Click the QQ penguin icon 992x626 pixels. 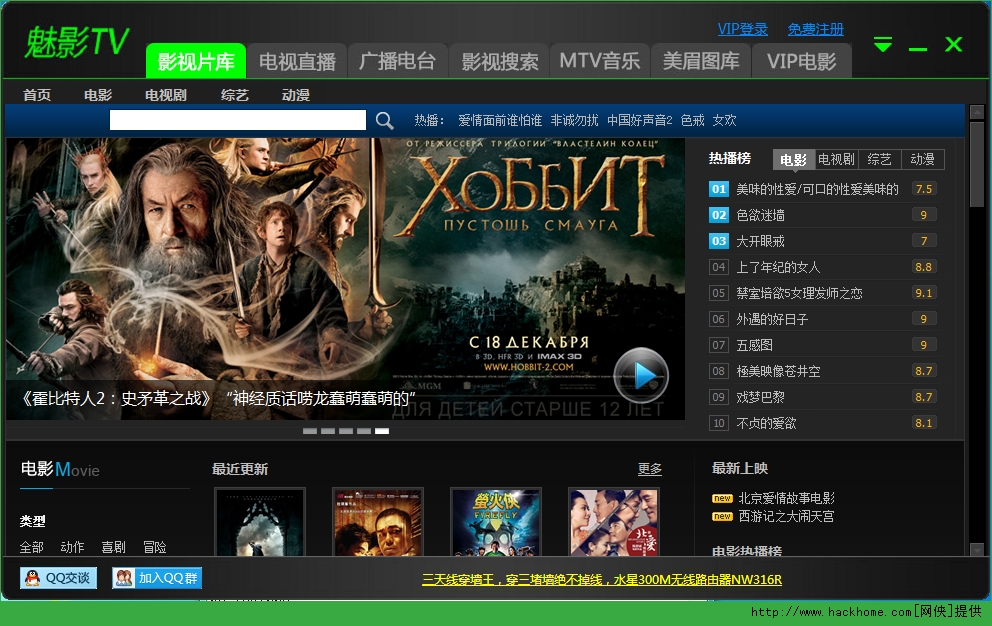tap(32, 578)
